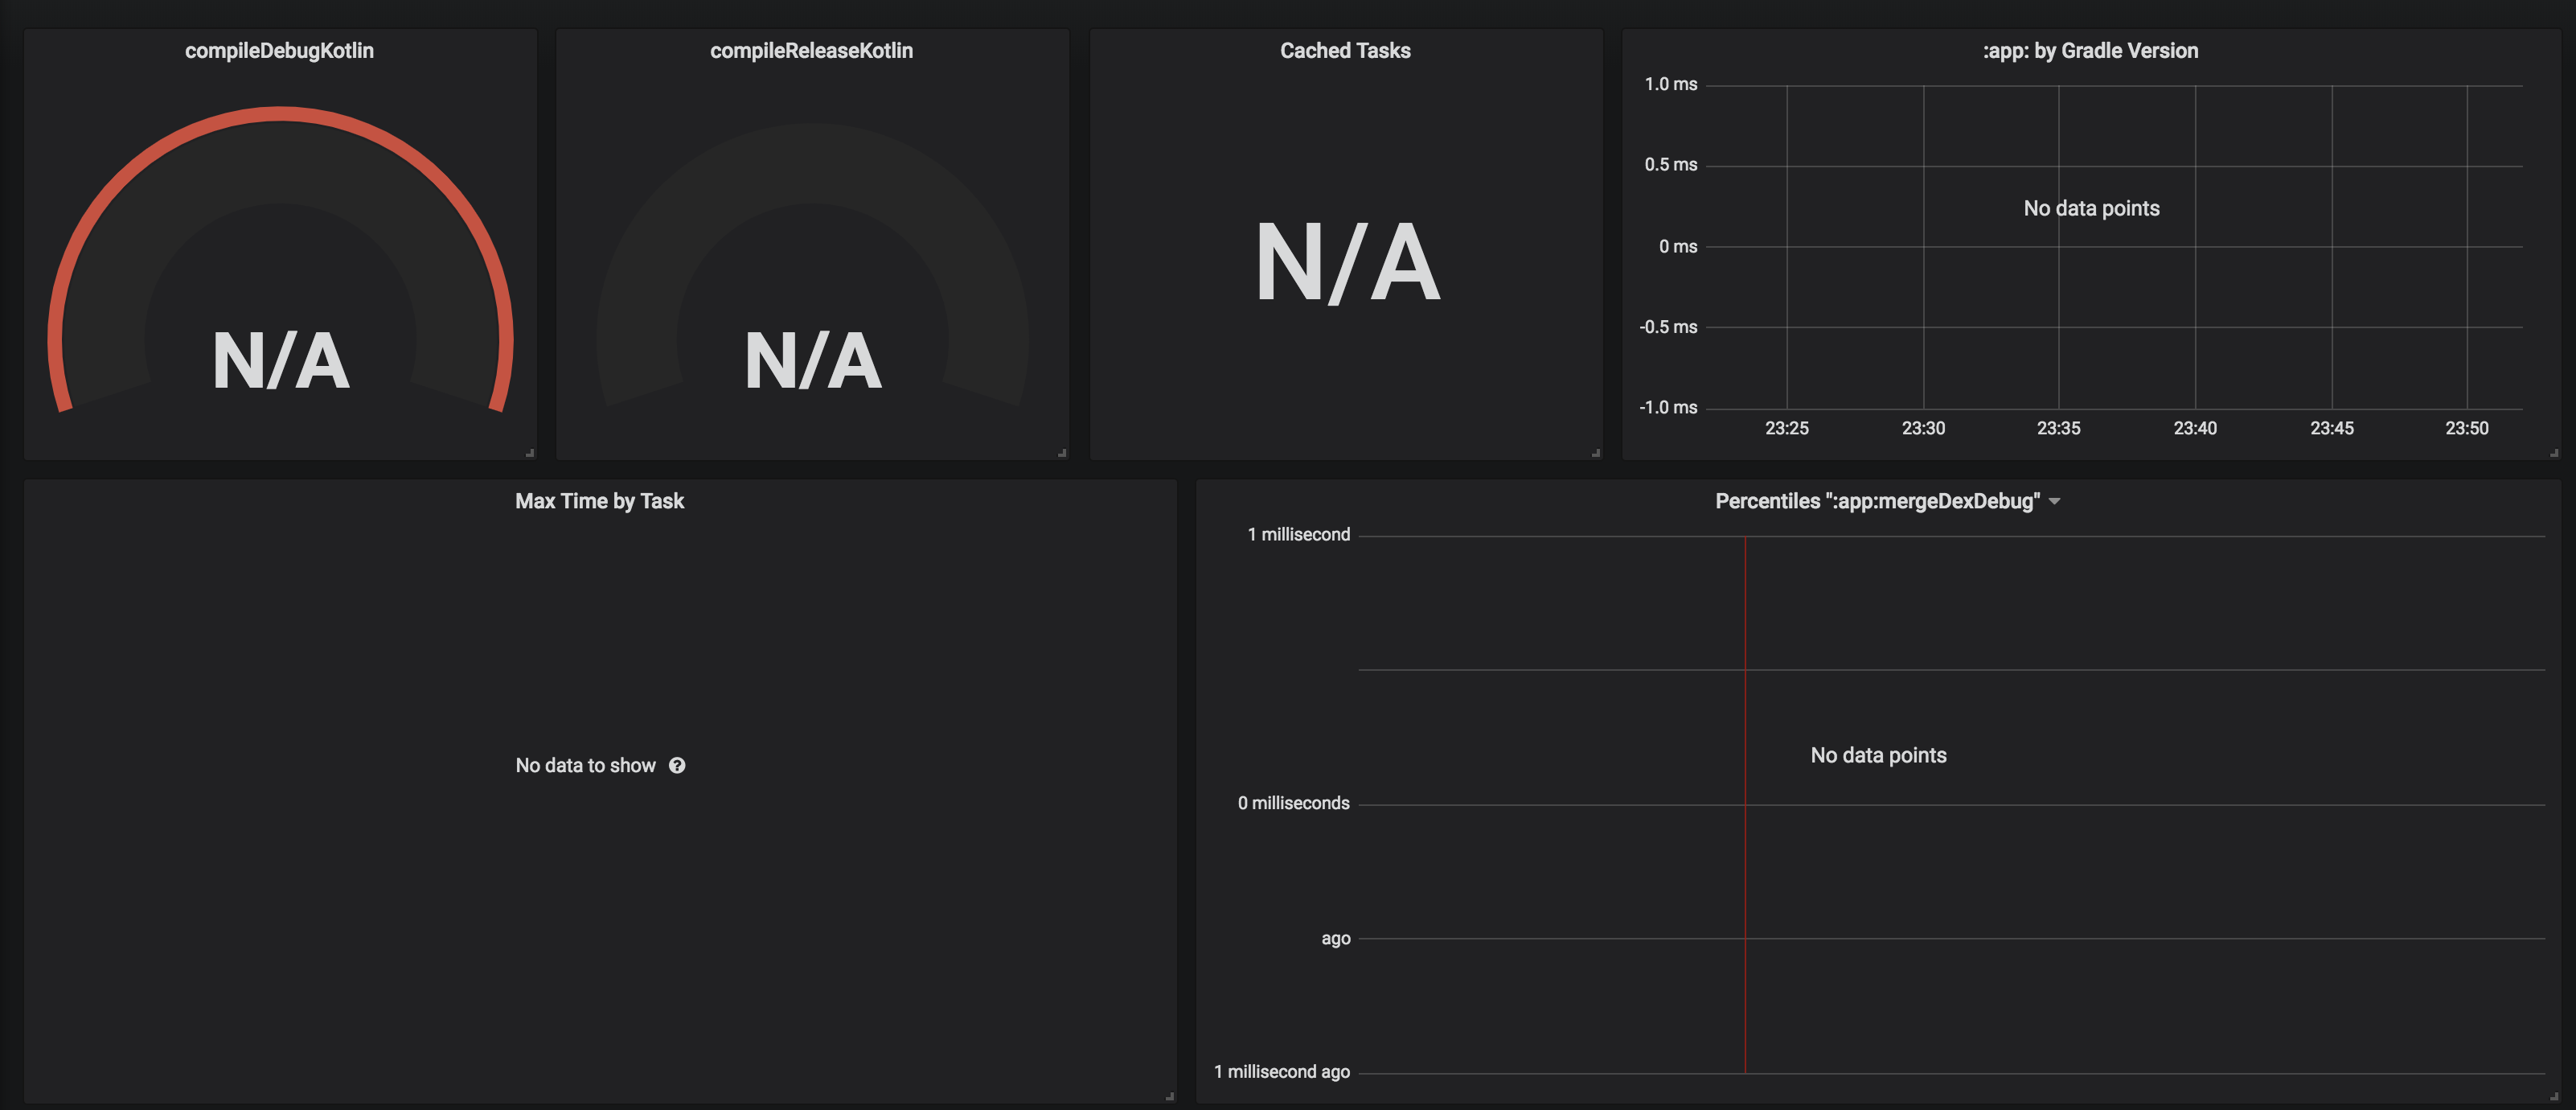This screenshot has height=1110, width=2576.
Task: Click Percentiles ":app:mergeDexDebug" title text
Action: [x=1877, y=501]
